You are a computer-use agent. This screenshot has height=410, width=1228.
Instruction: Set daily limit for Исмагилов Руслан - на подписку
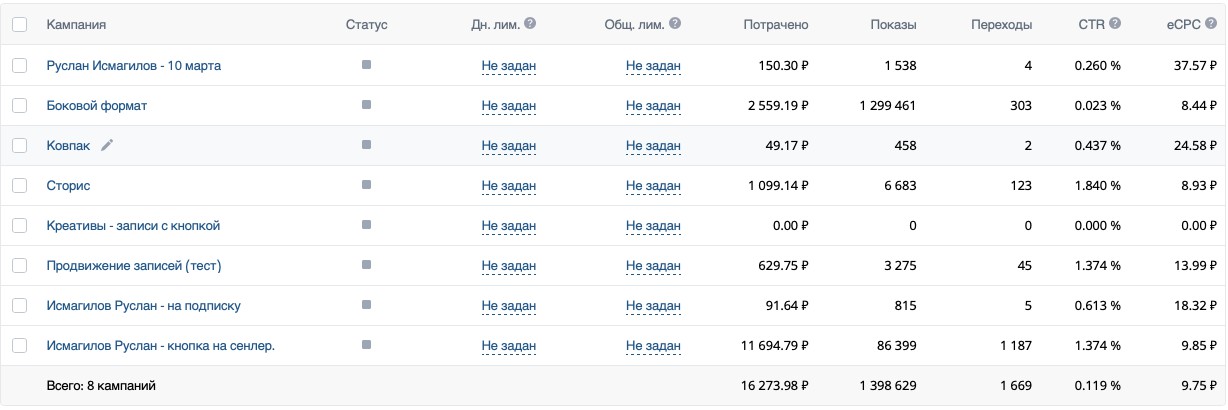point(509,305)
